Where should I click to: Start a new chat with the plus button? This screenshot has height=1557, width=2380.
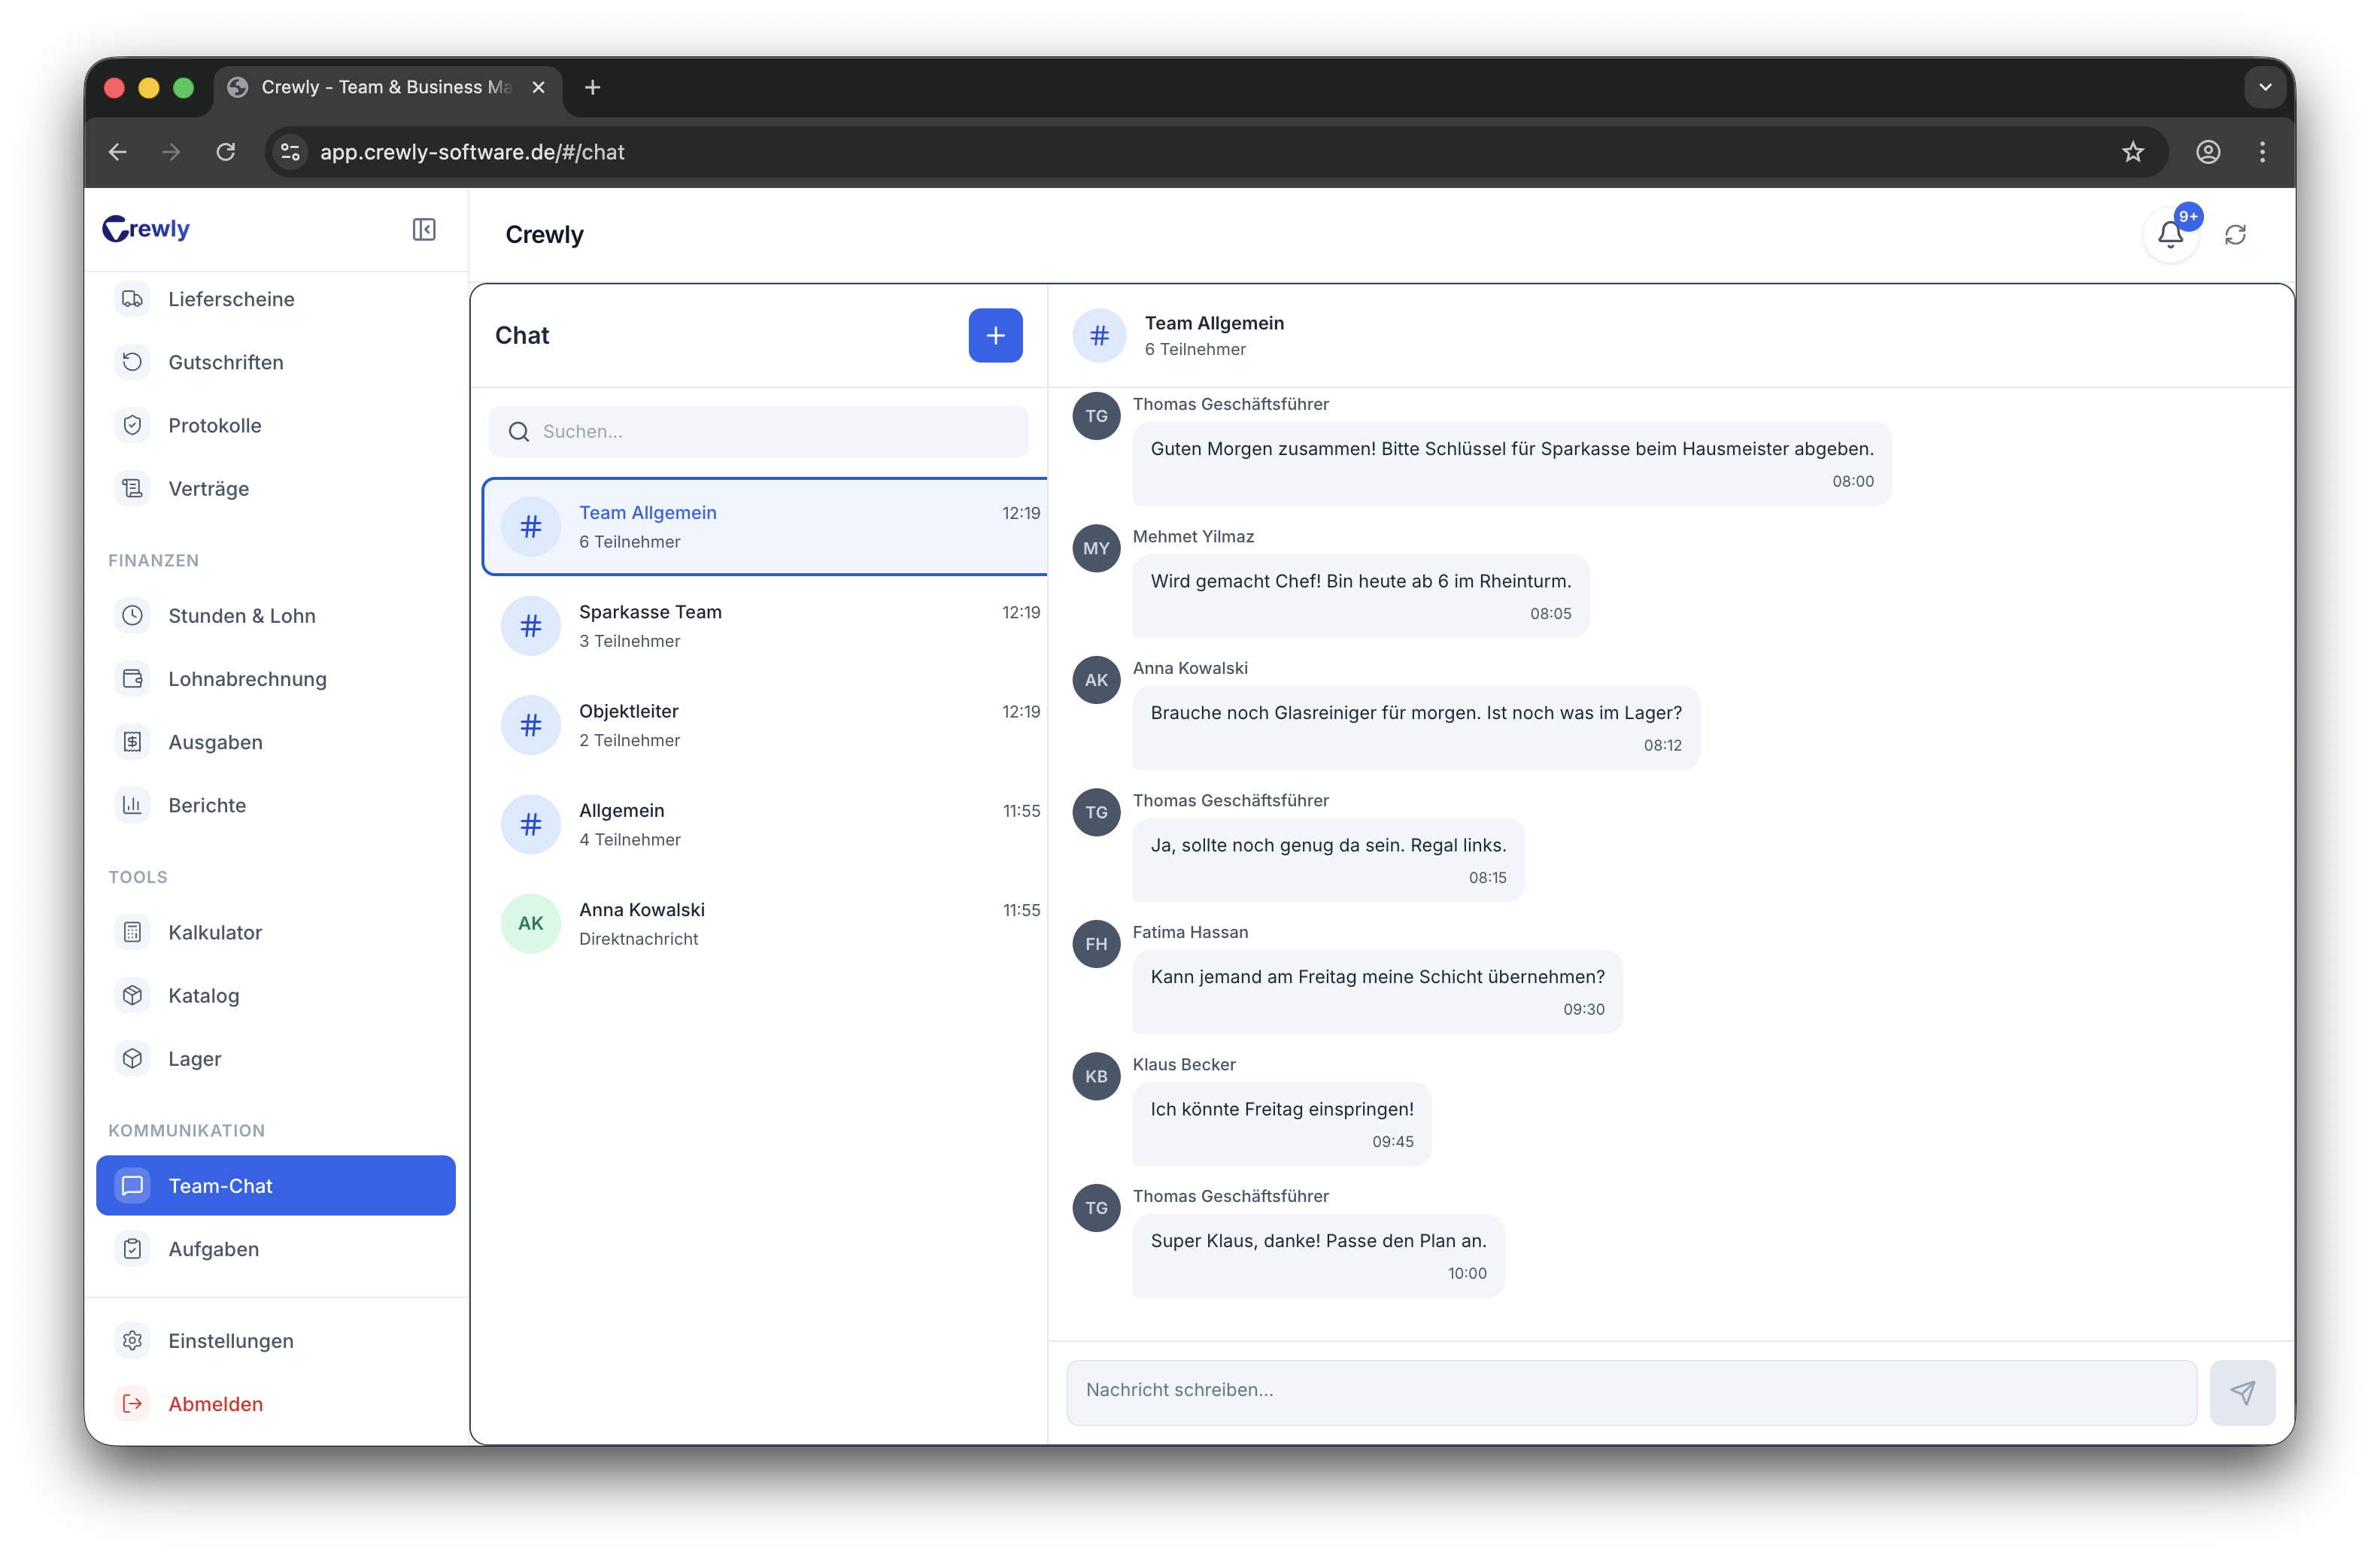[995, 335]
